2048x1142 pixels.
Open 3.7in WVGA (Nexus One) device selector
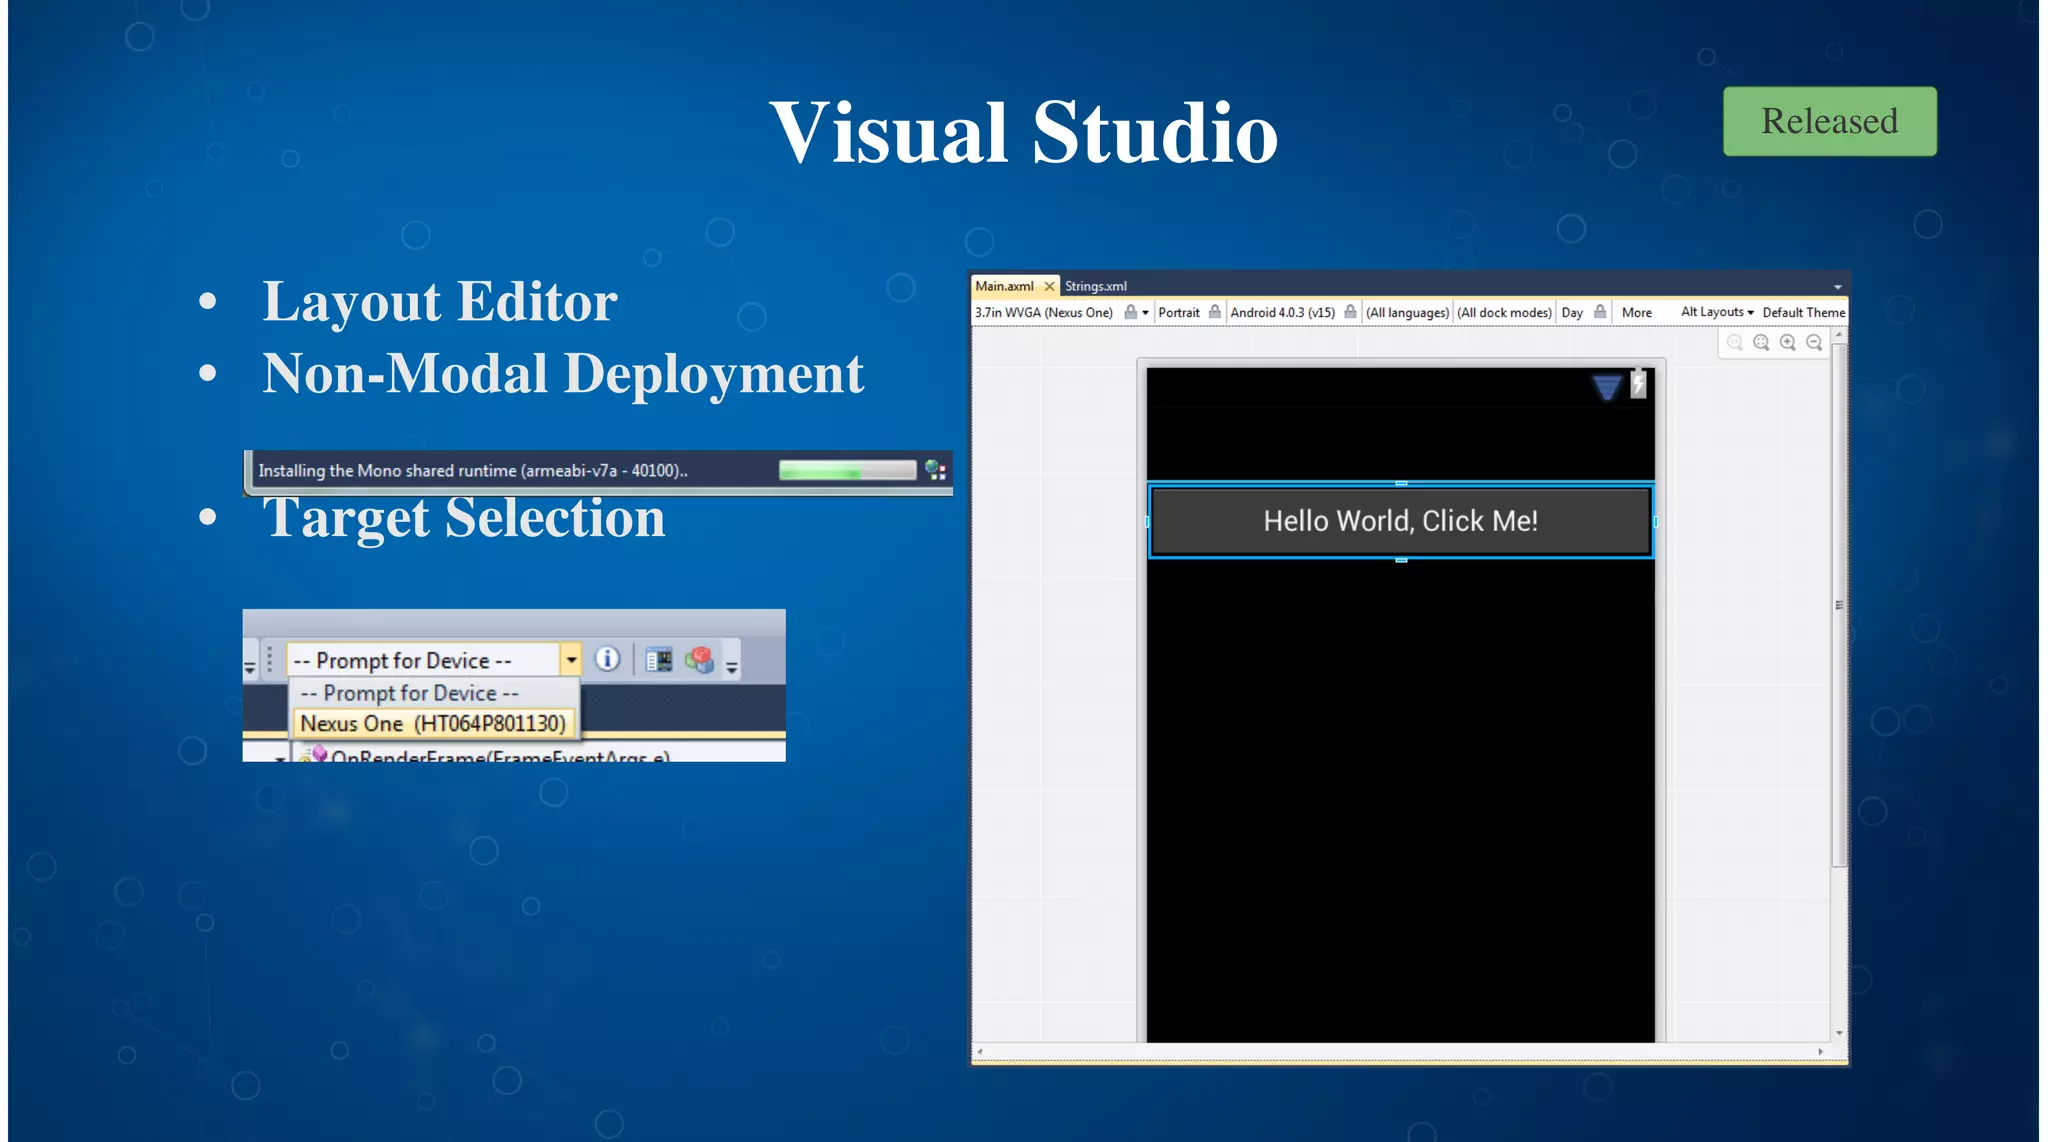tap(1043, 312)
